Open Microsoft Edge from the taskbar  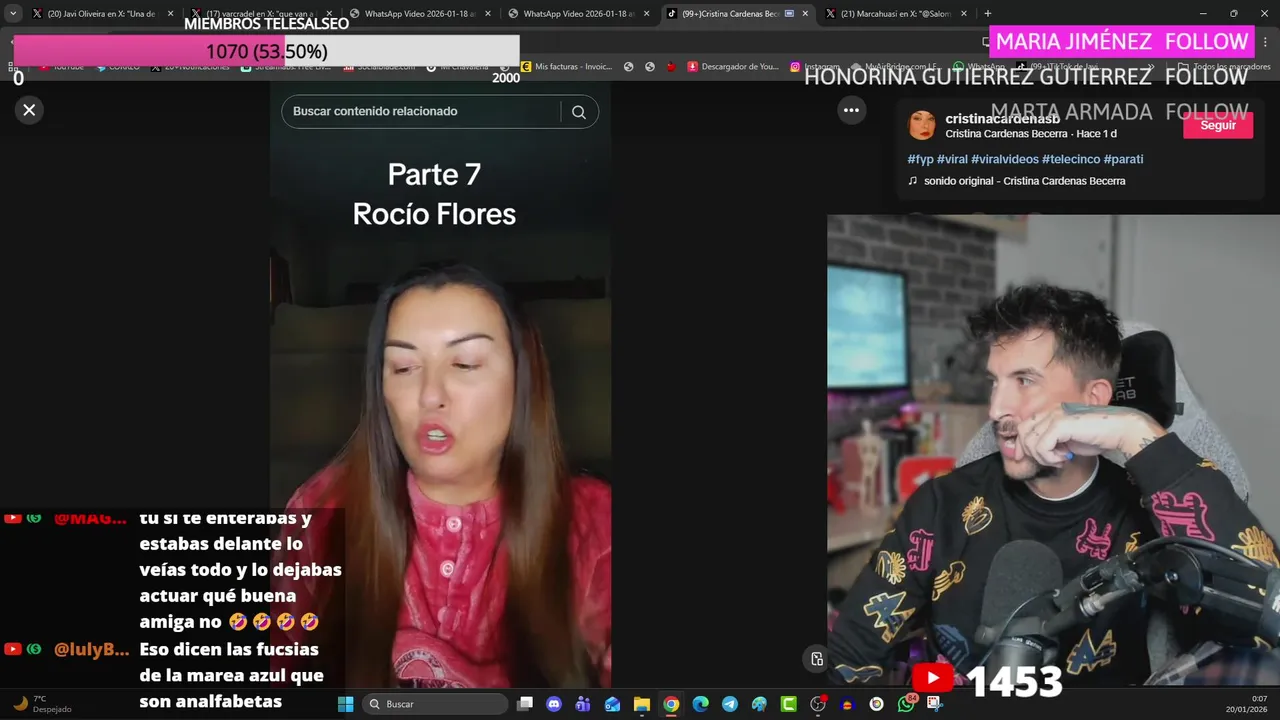[x=700, y=704]
